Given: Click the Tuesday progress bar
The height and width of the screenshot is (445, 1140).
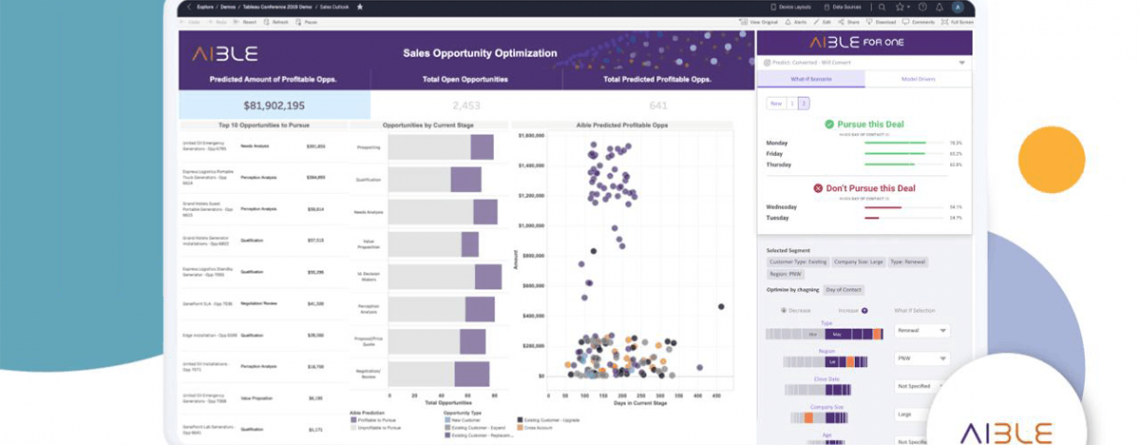Looking at the screenshot, I should pyautogui.click(x=905, y=217).
